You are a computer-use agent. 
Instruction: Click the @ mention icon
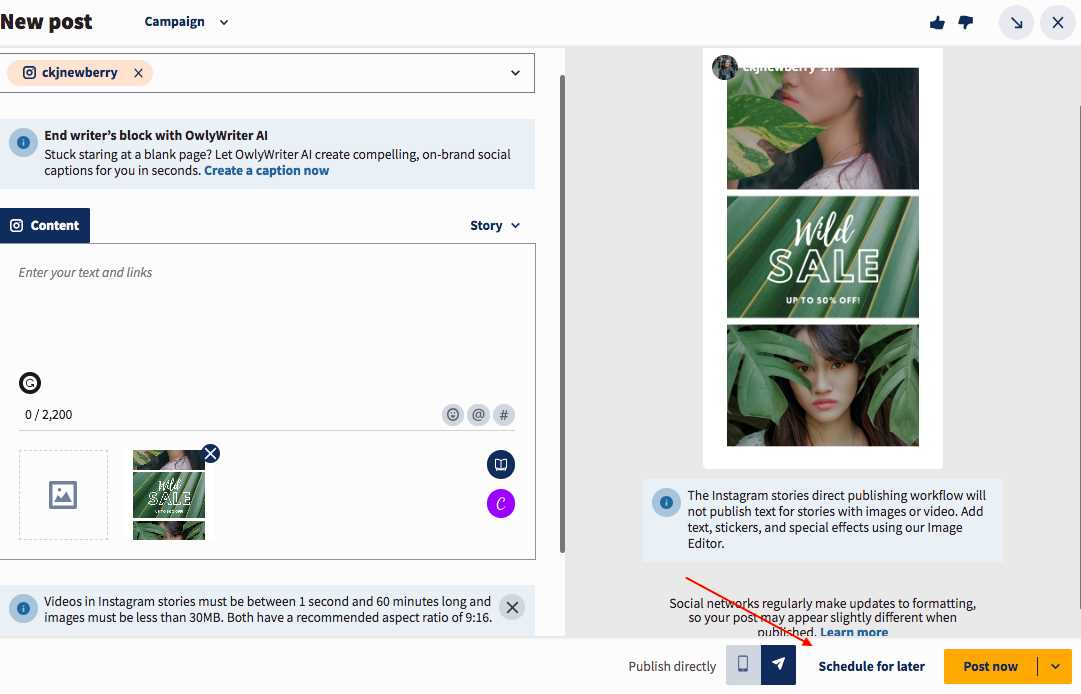point(478,415)
